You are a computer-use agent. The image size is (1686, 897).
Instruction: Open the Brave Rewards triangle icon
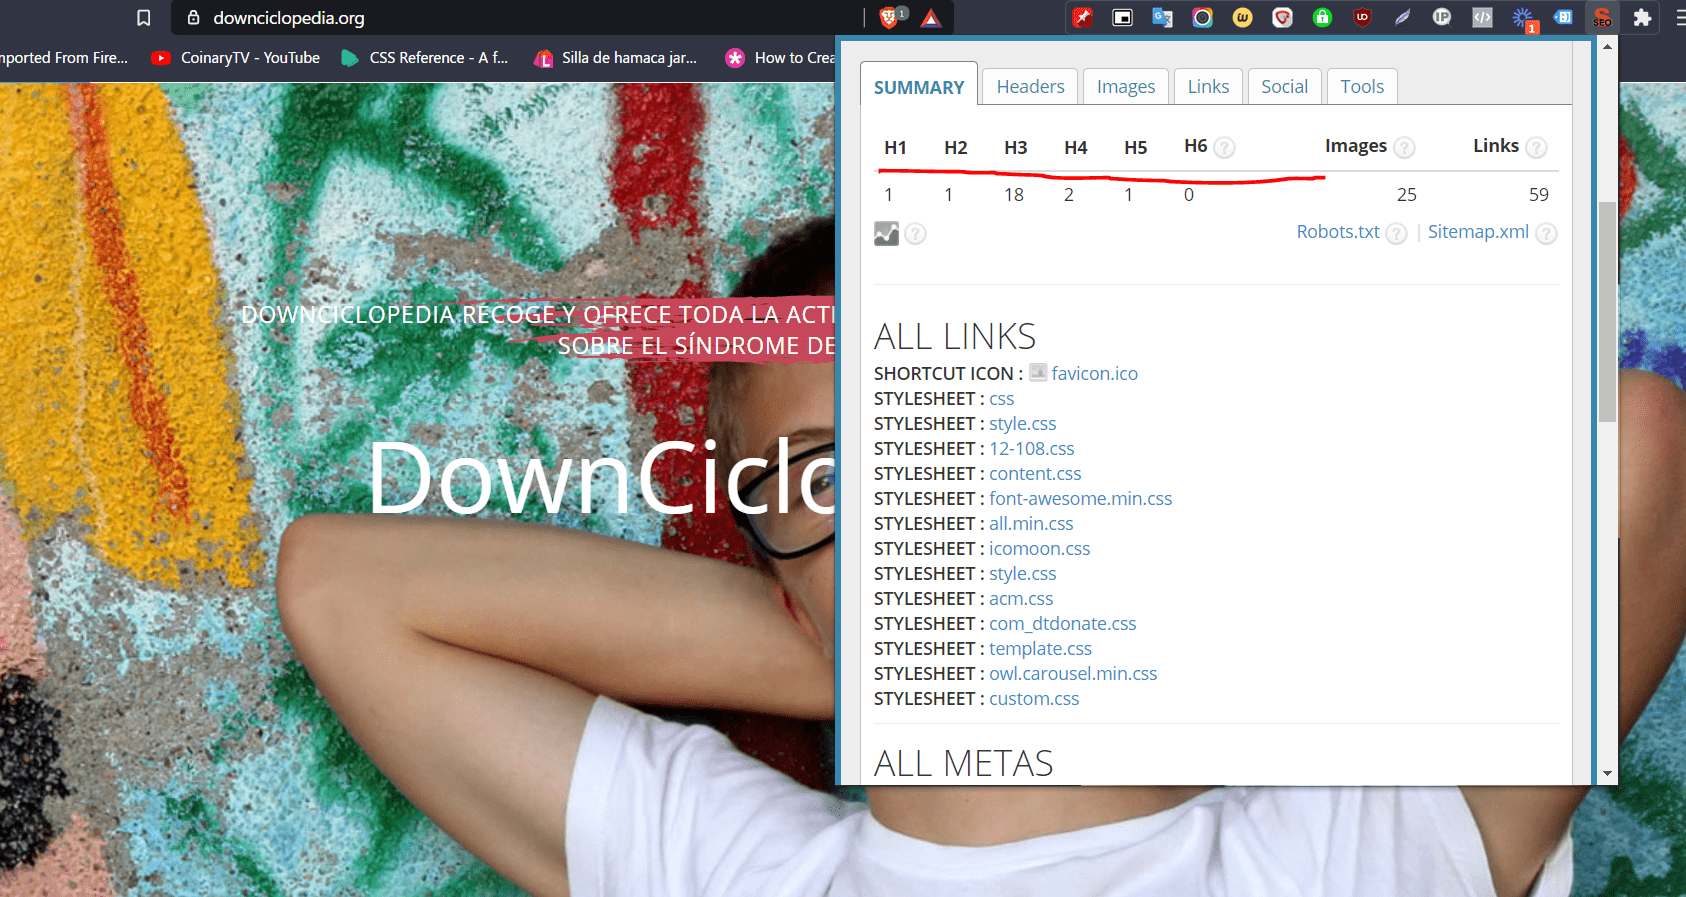click(931, 18)
